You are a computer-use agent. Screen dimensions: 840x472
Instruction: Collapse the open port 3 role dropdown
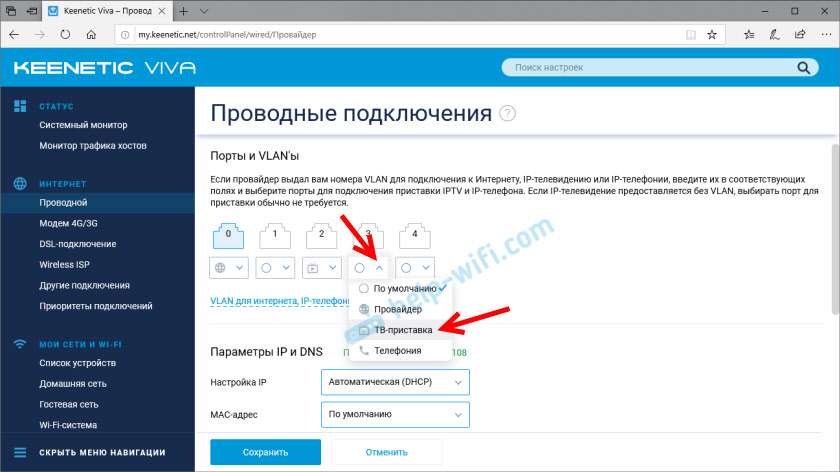tap(369, 268)
